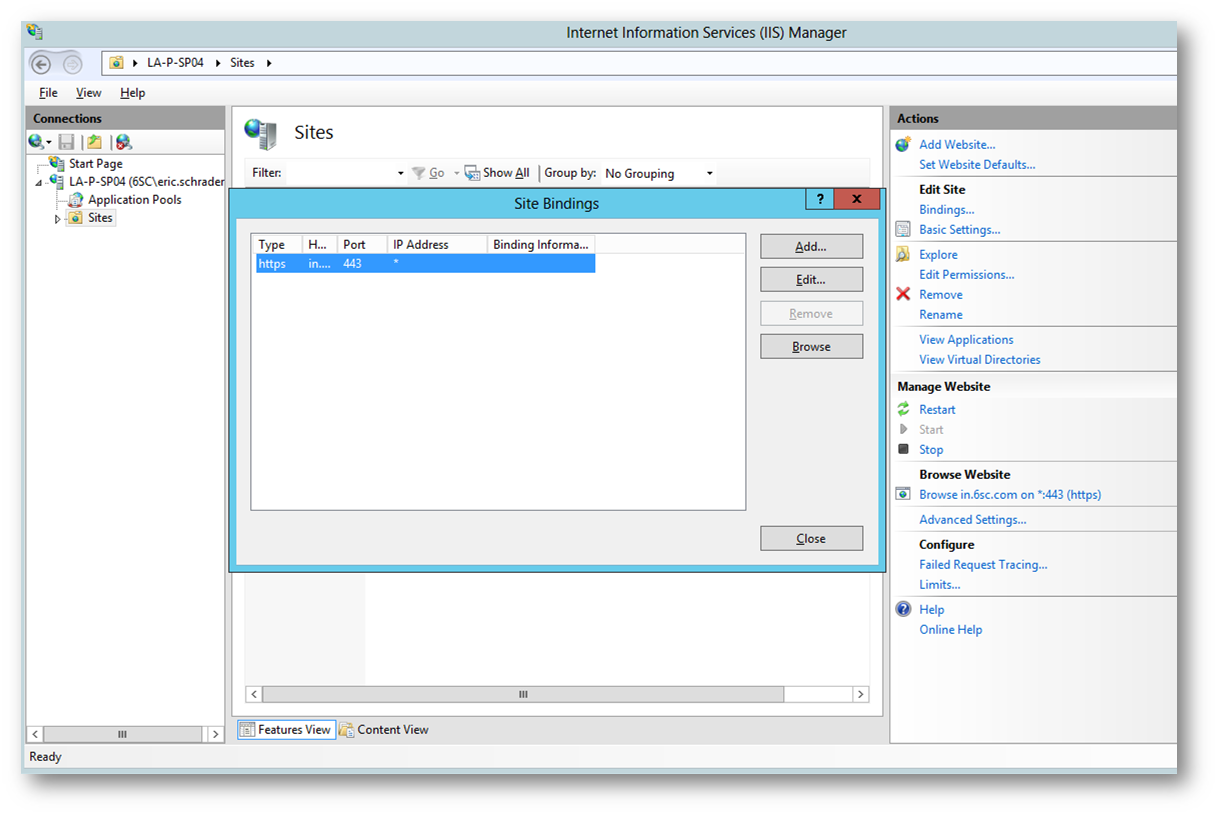The width and height of the screenshot is (1219, 816).
Task: Click the Add Website globe icon
Action: (x=903, y=144)
